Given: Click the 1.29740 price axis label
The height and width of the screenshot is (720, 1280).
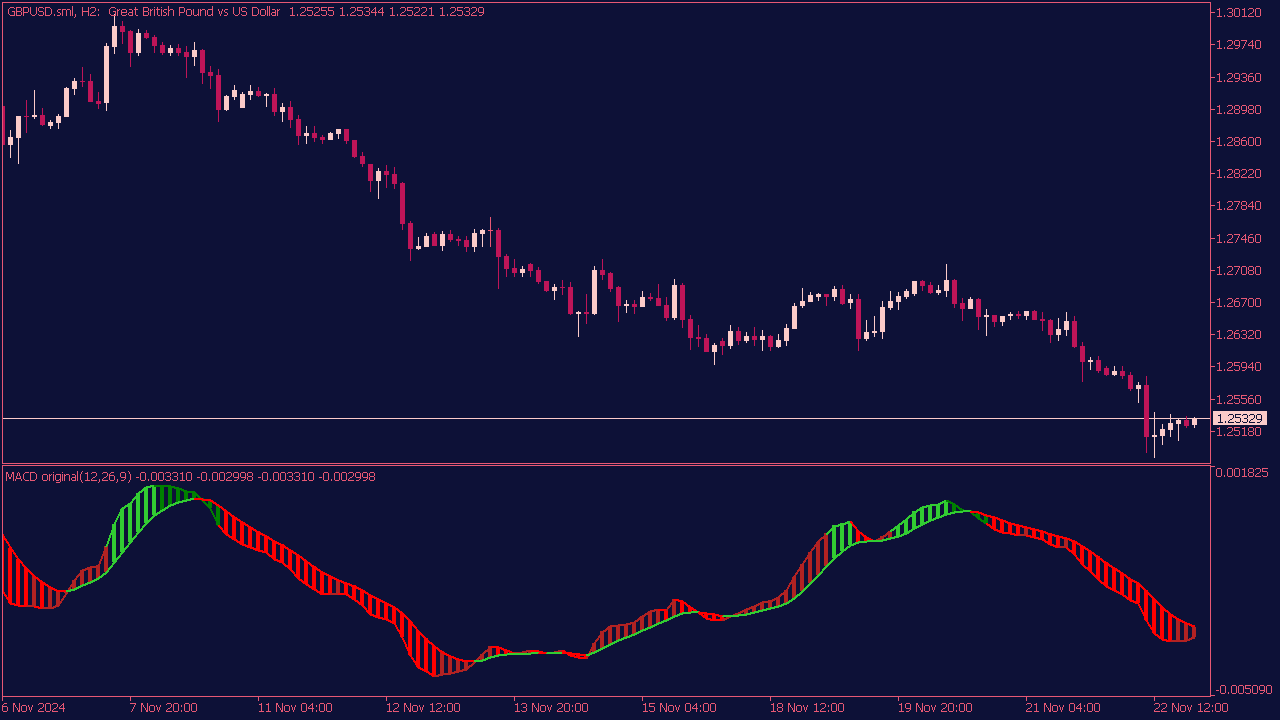Looking at the screenshot, I should (x=1240, y=45).
